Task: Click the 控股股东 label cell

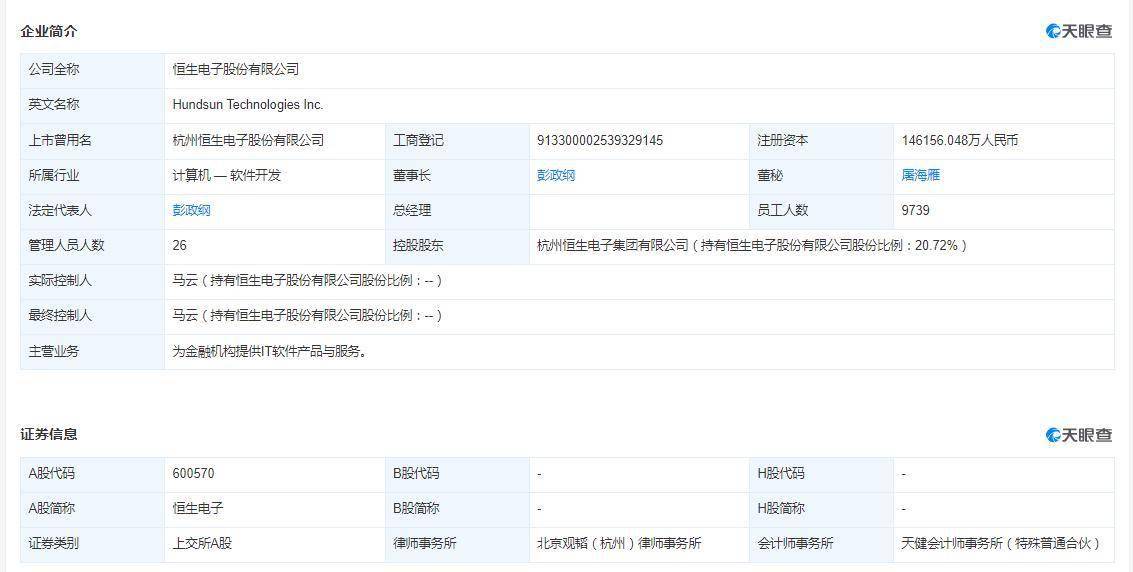Action: [x=457, y=246]
